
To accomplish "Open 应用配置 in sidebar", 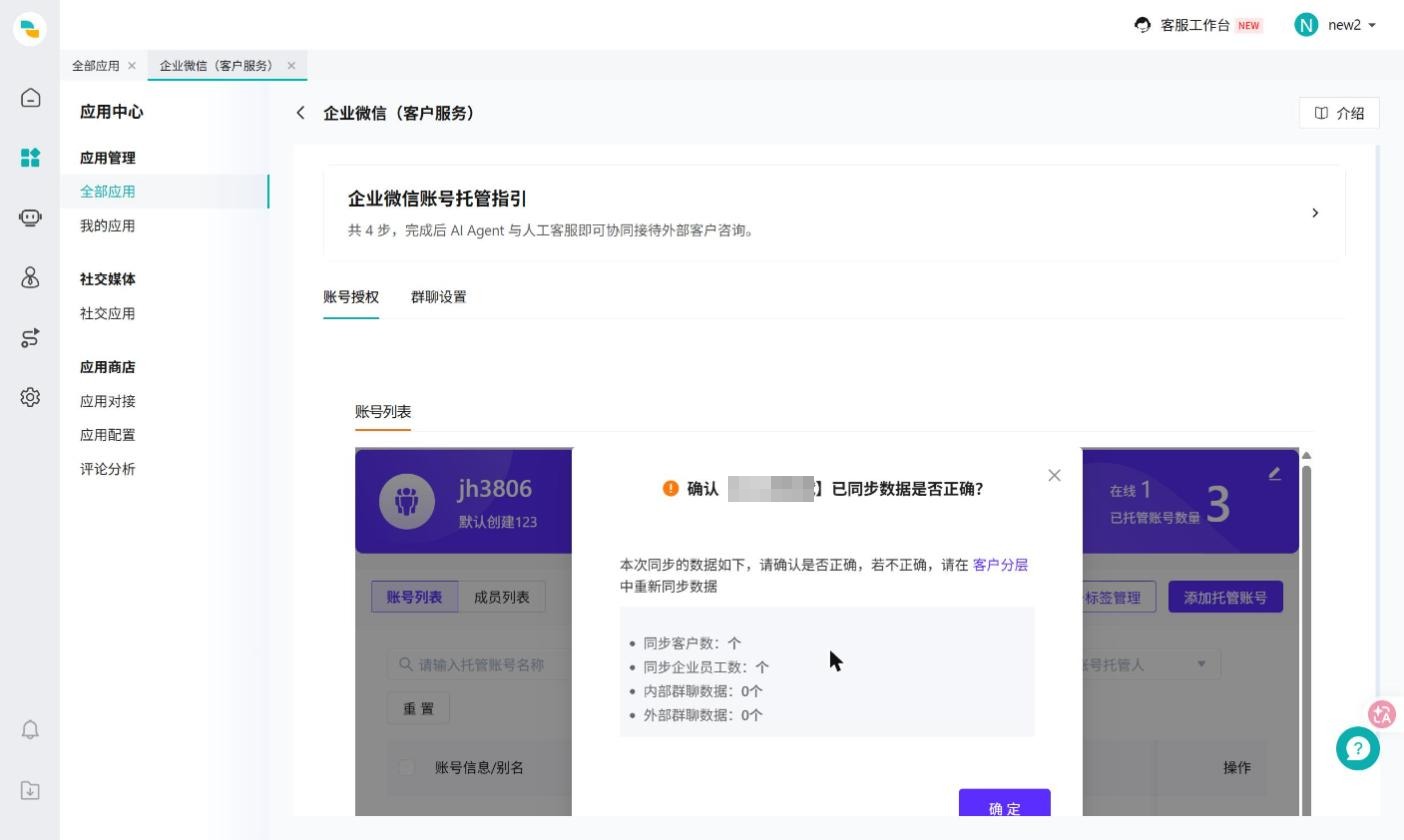I will coord(107,436).
